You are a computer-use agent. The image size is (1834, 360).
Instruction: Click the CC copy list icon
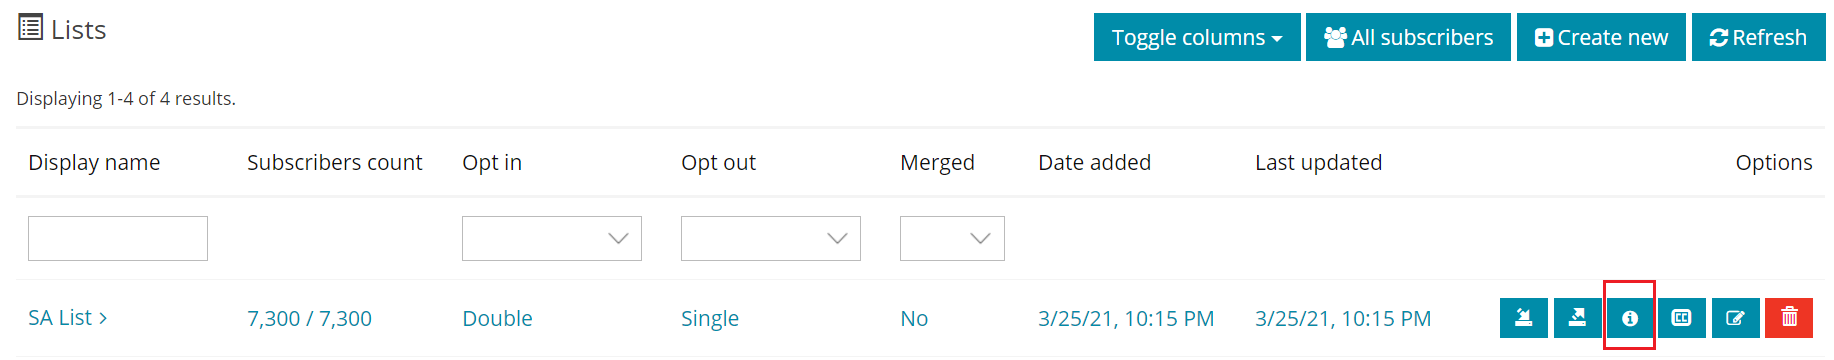tap(1682, 318)
